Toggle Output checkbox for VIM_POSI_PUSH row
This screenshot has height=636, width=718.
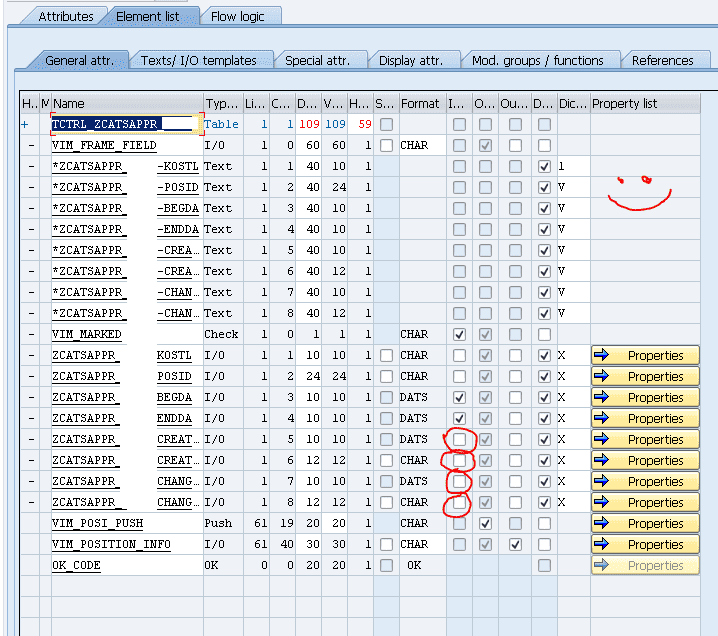pos(486,524)
